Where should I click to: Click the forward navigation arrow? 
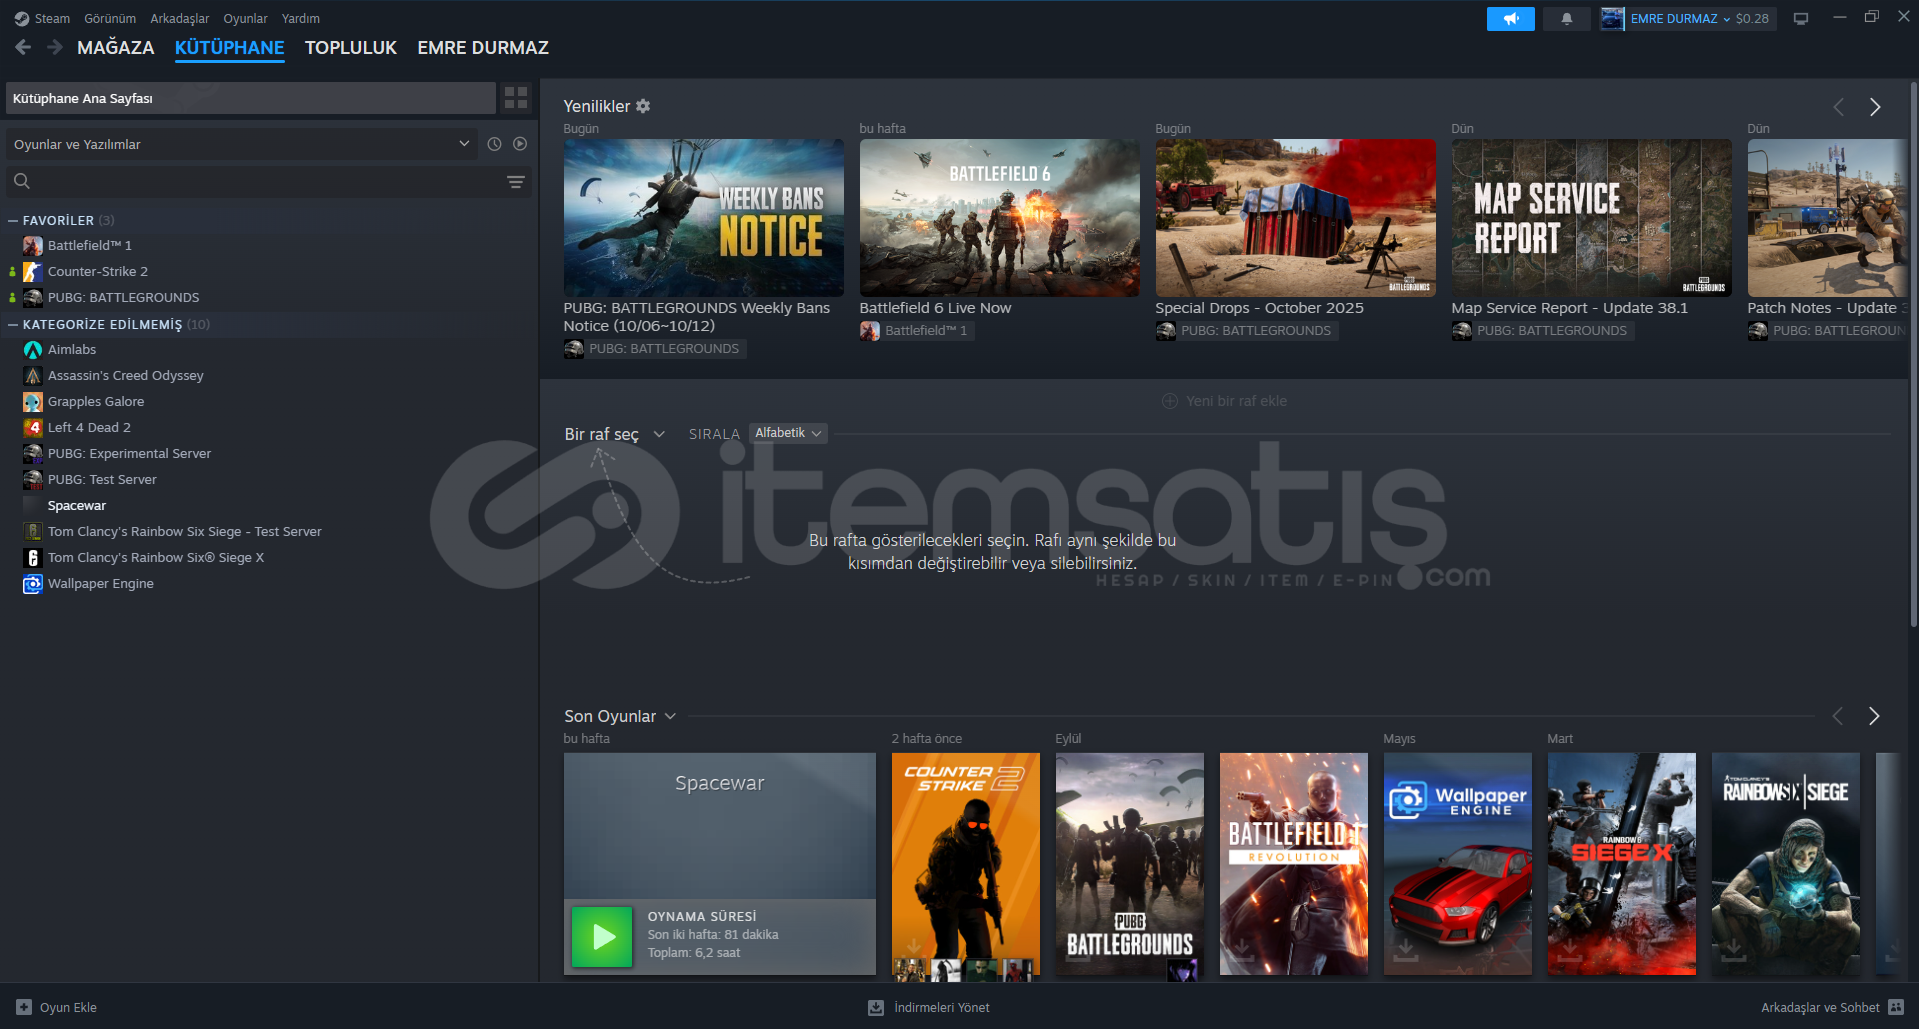click(55, 47)
